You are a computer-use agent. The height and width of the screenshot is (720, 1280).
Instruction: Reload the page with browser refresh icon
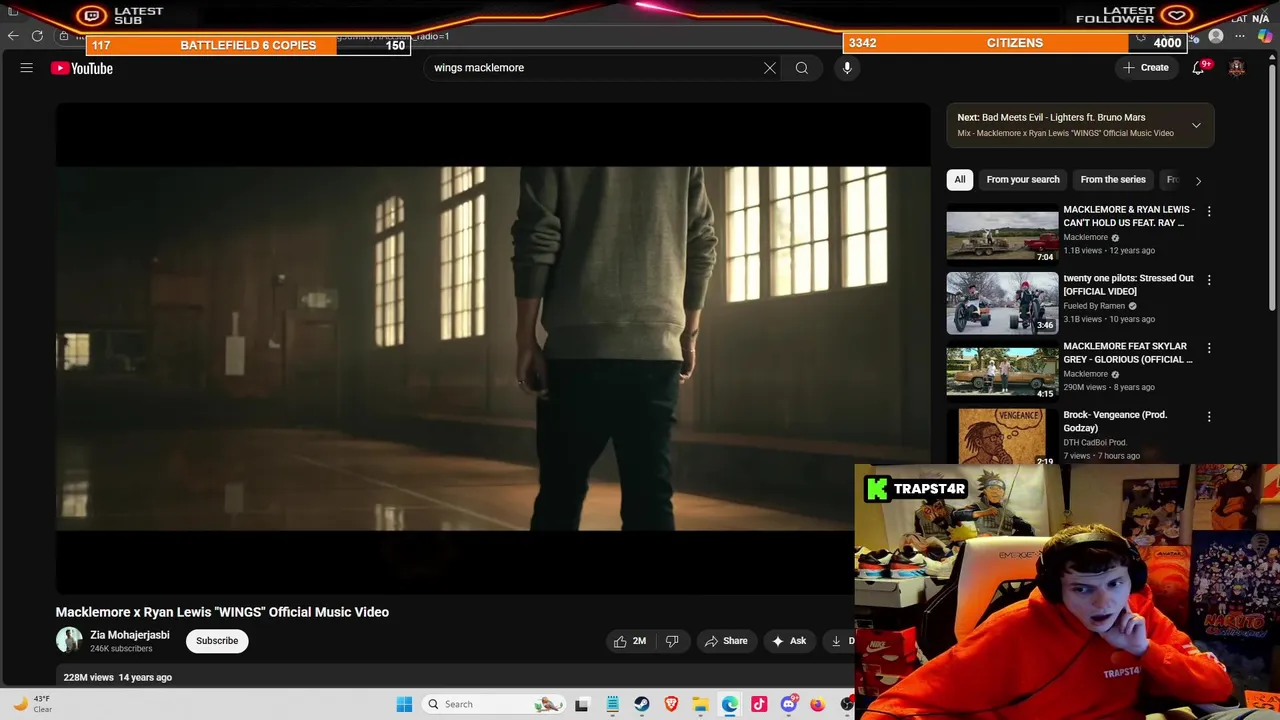(37, 36)
